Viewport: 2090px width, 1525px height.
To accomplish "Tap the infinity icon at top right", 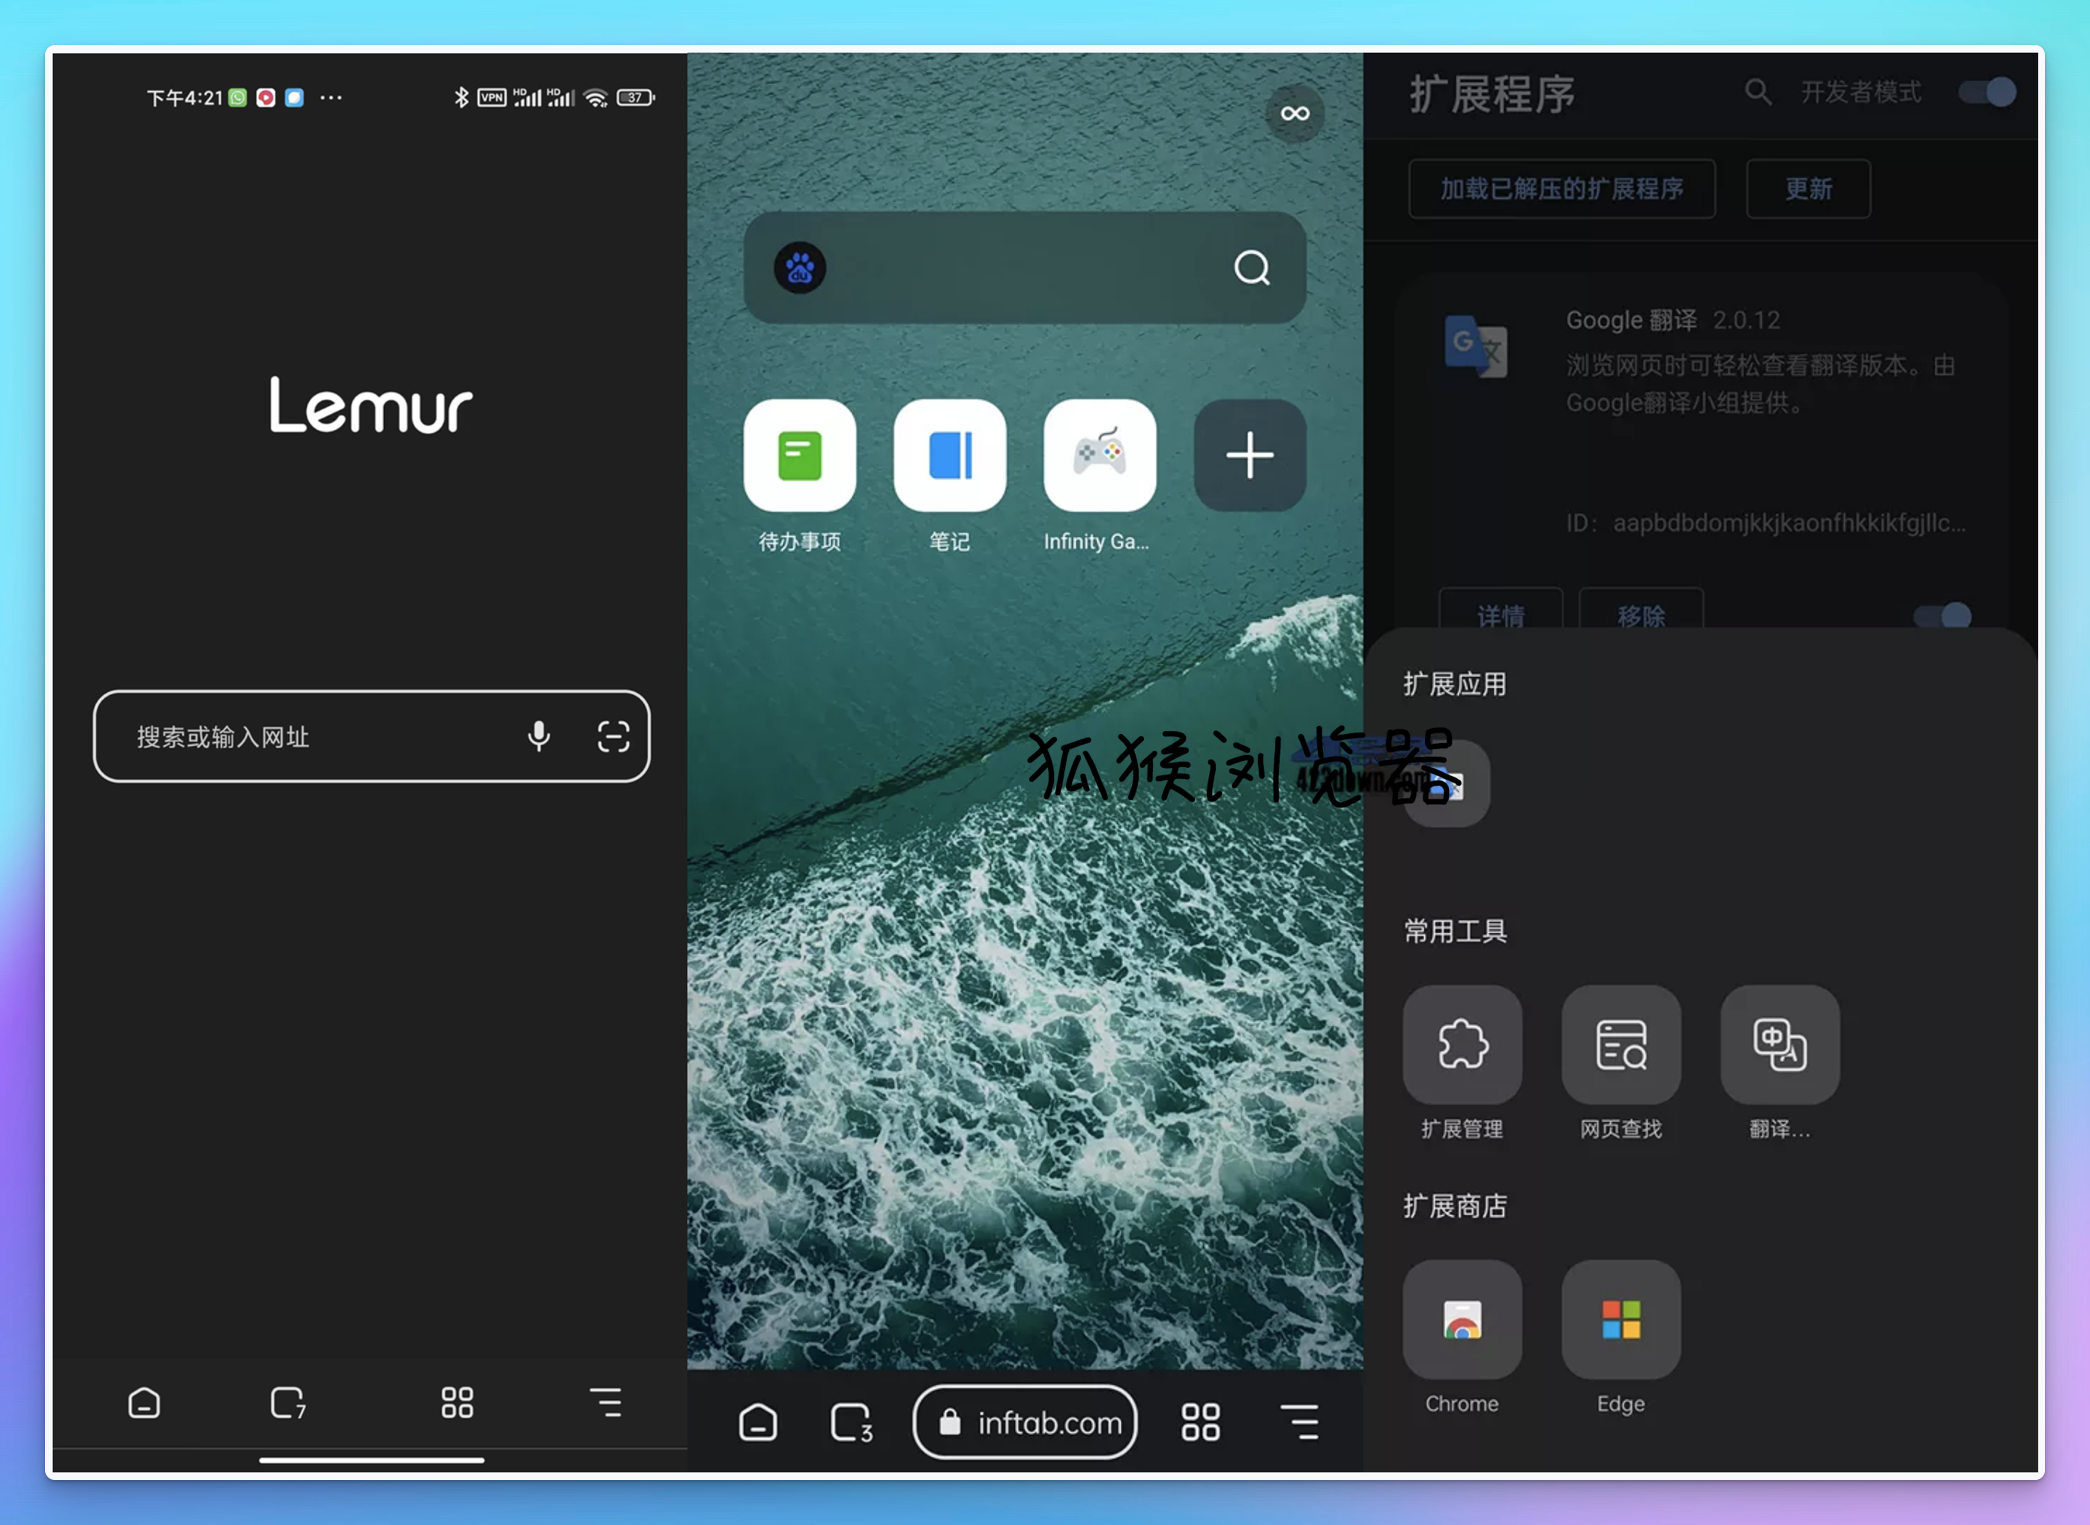I will coord(1294,113).
